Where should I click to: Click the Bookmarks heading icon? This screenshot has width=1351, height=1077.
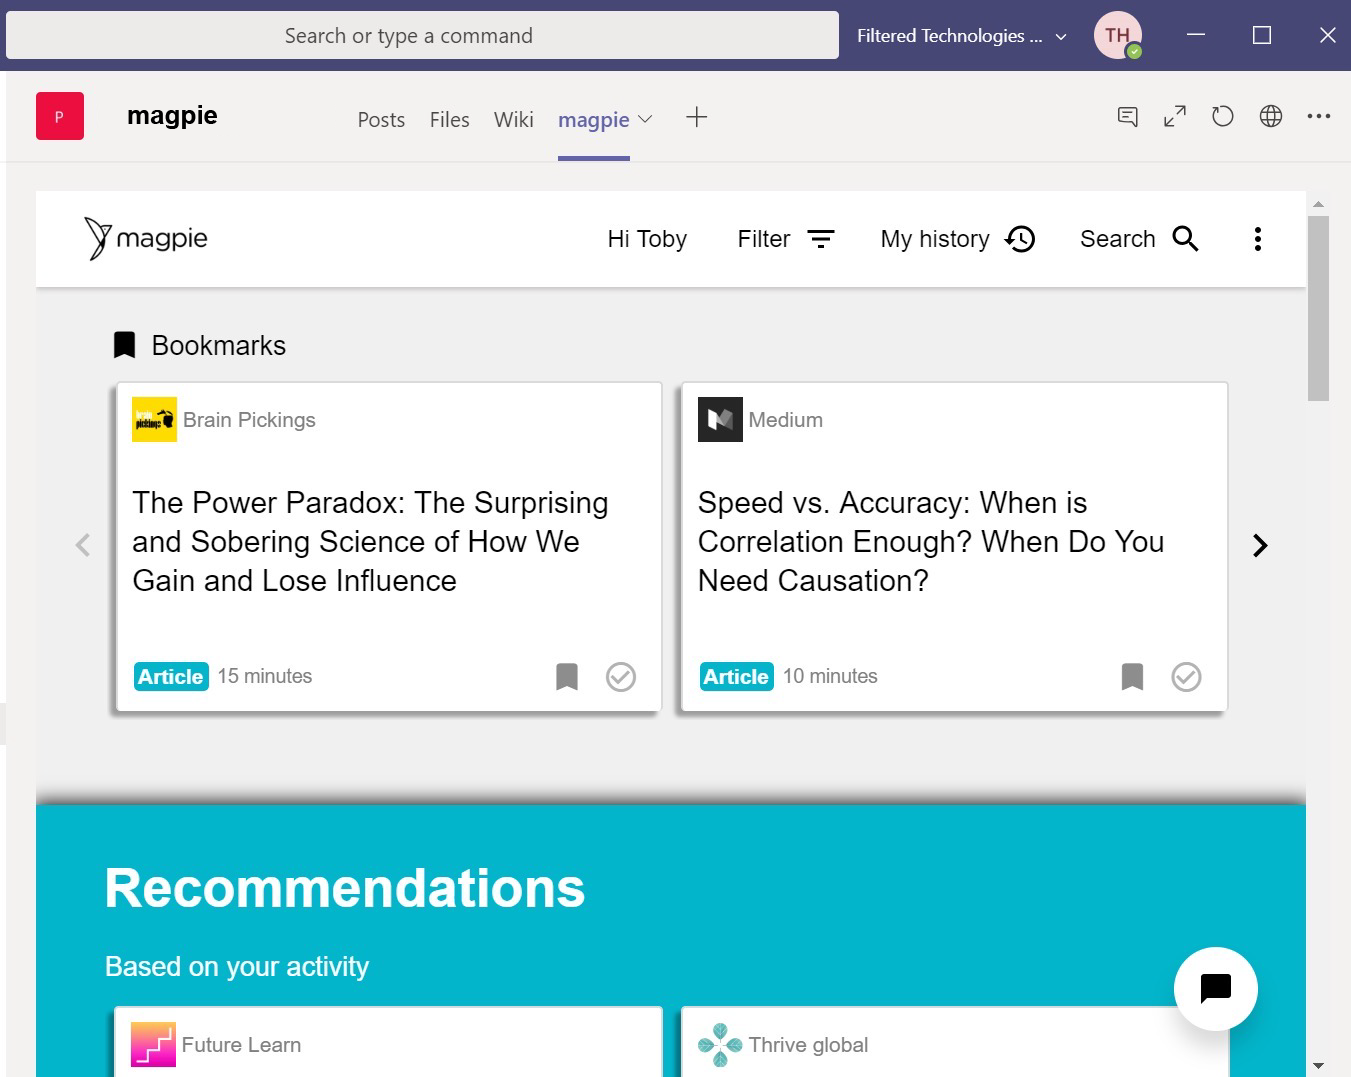point(124,345)
